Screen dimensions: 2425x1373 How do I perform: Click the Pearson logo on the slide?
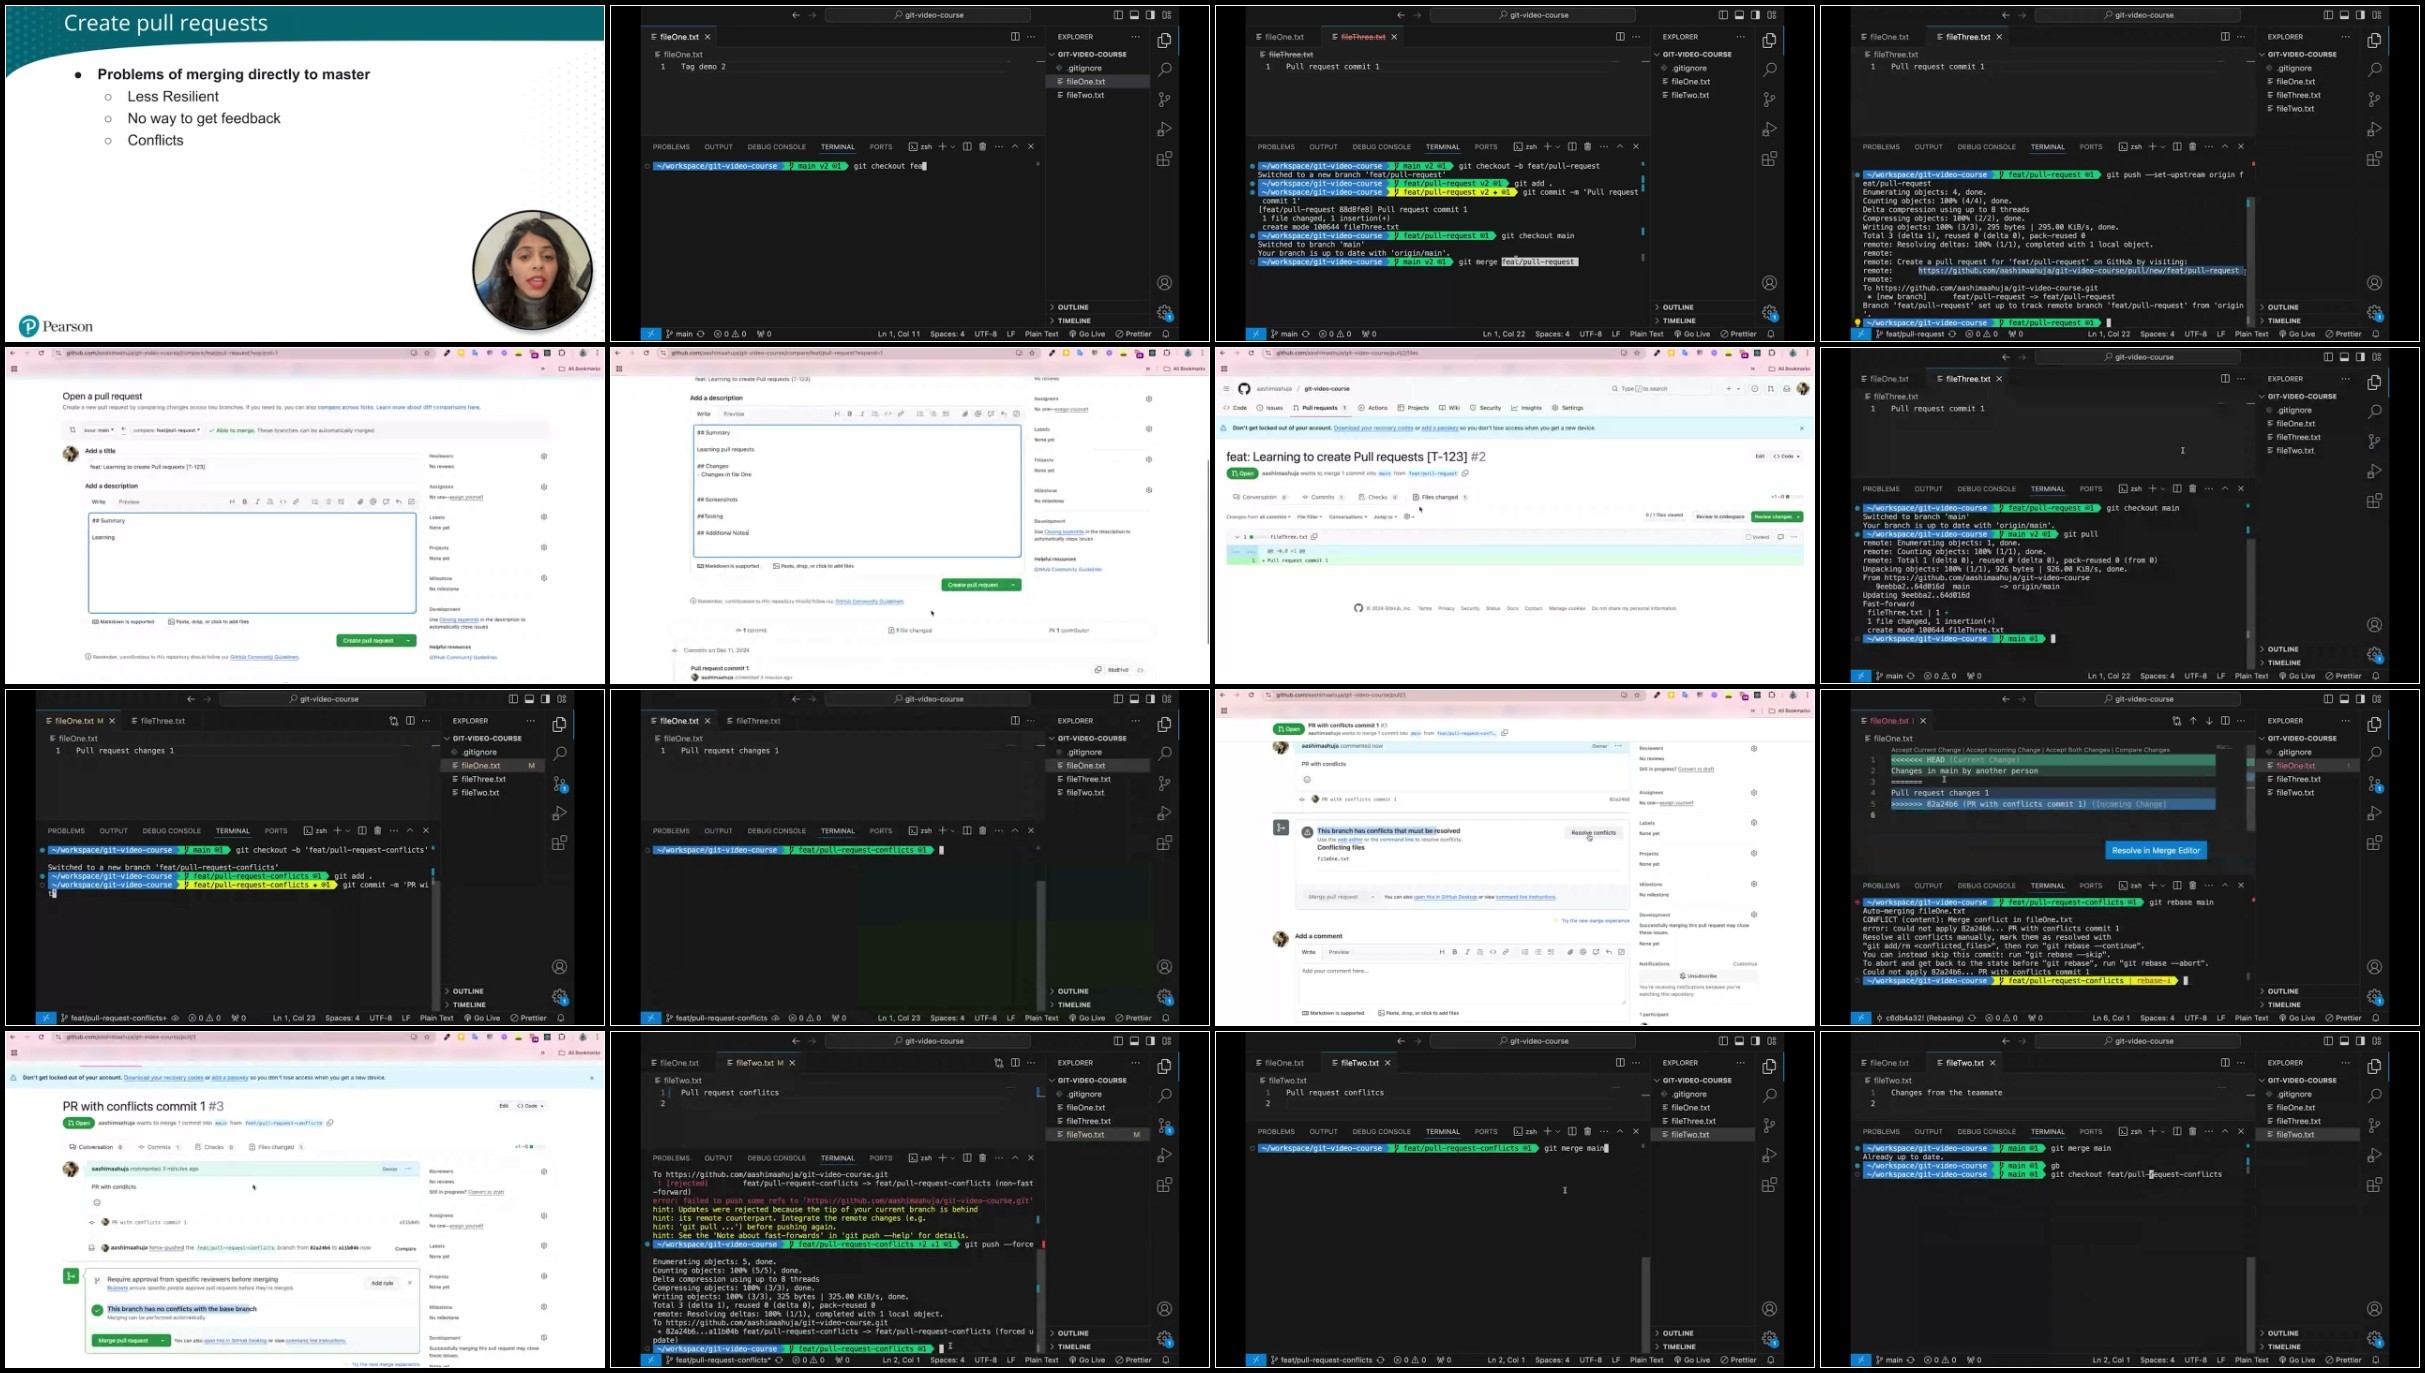click(x=56, y=326)
